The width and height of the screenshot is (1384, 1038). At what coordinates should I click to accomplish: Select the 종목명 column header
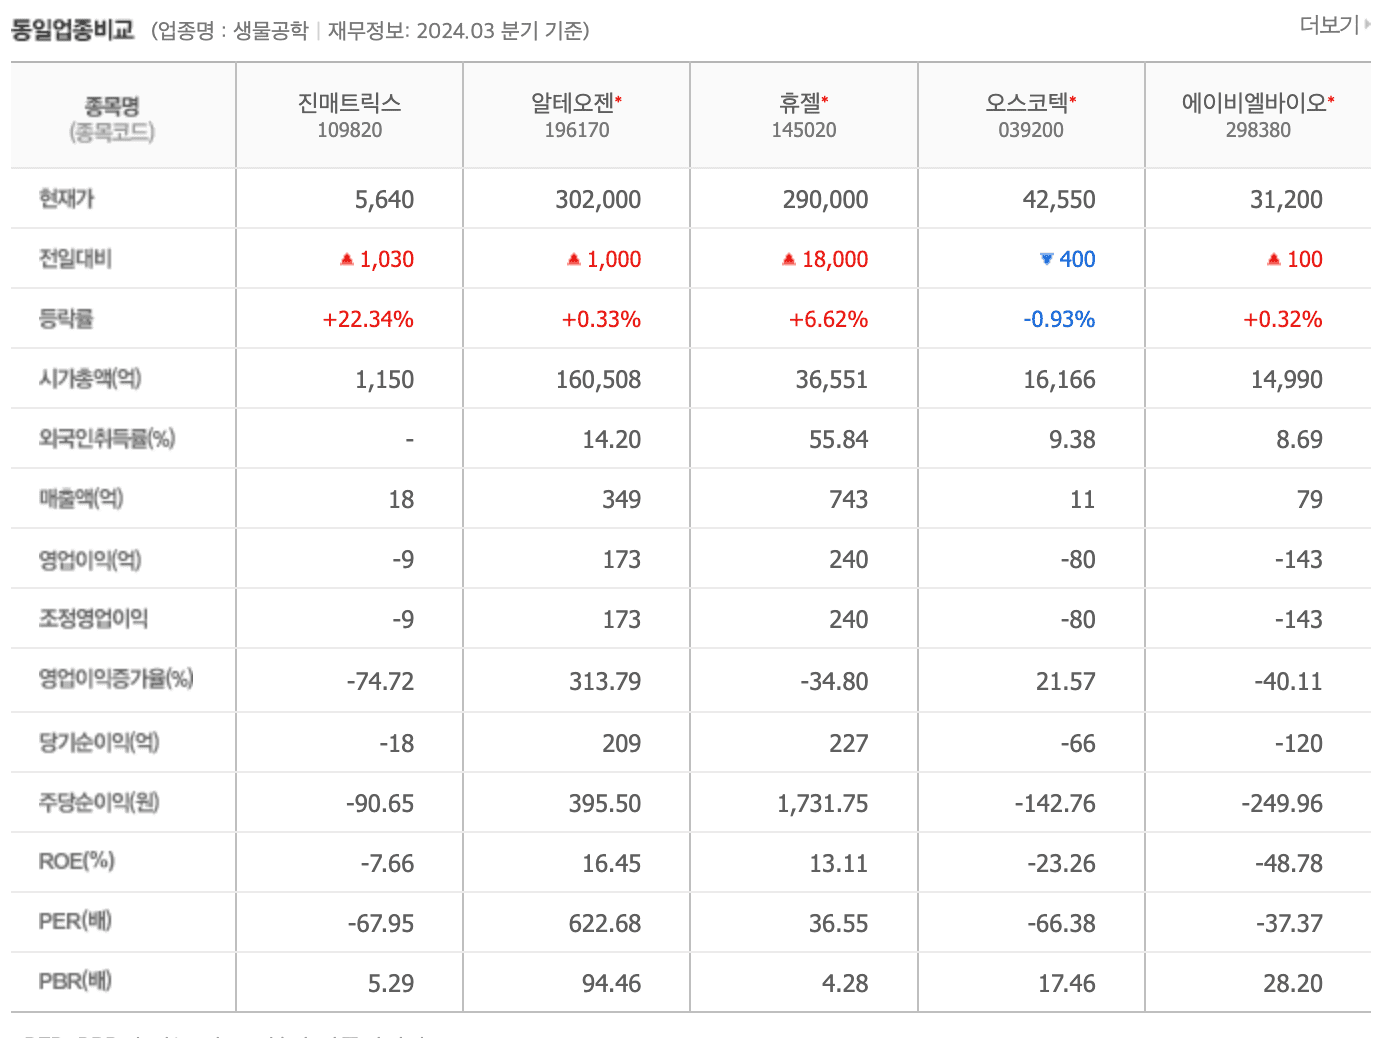tap(112, 106)
